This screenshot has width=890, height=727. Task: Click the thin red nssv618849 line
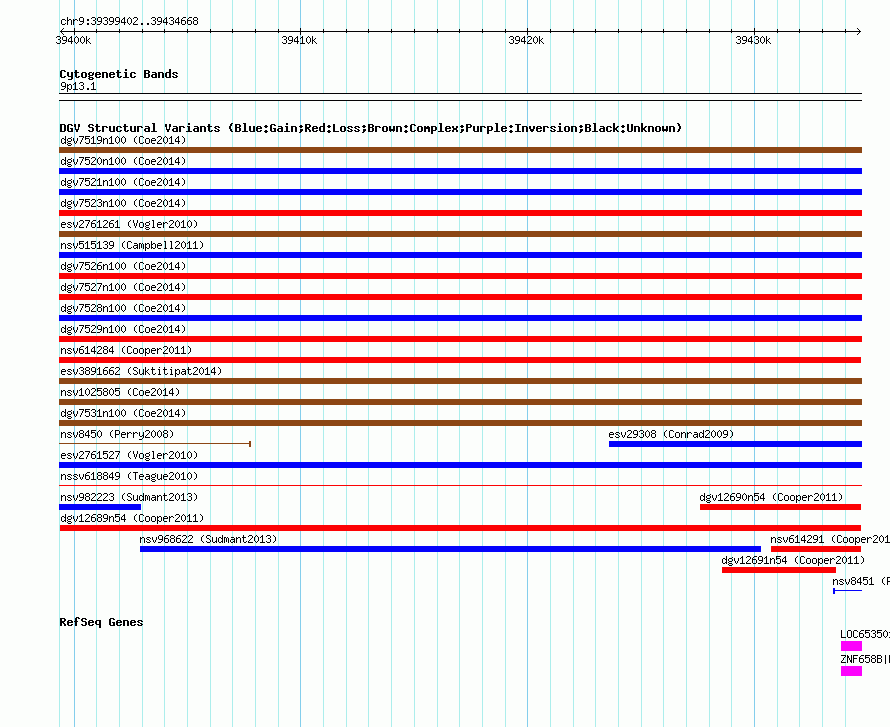pyautogui.click(x=460, y=486)
